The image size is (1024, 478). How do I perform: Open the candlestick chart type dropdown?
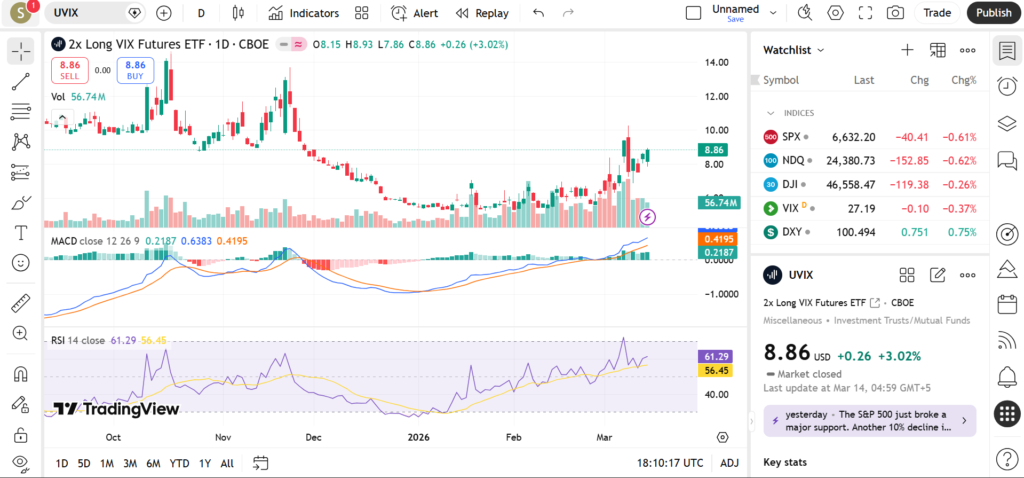point(237,13)
